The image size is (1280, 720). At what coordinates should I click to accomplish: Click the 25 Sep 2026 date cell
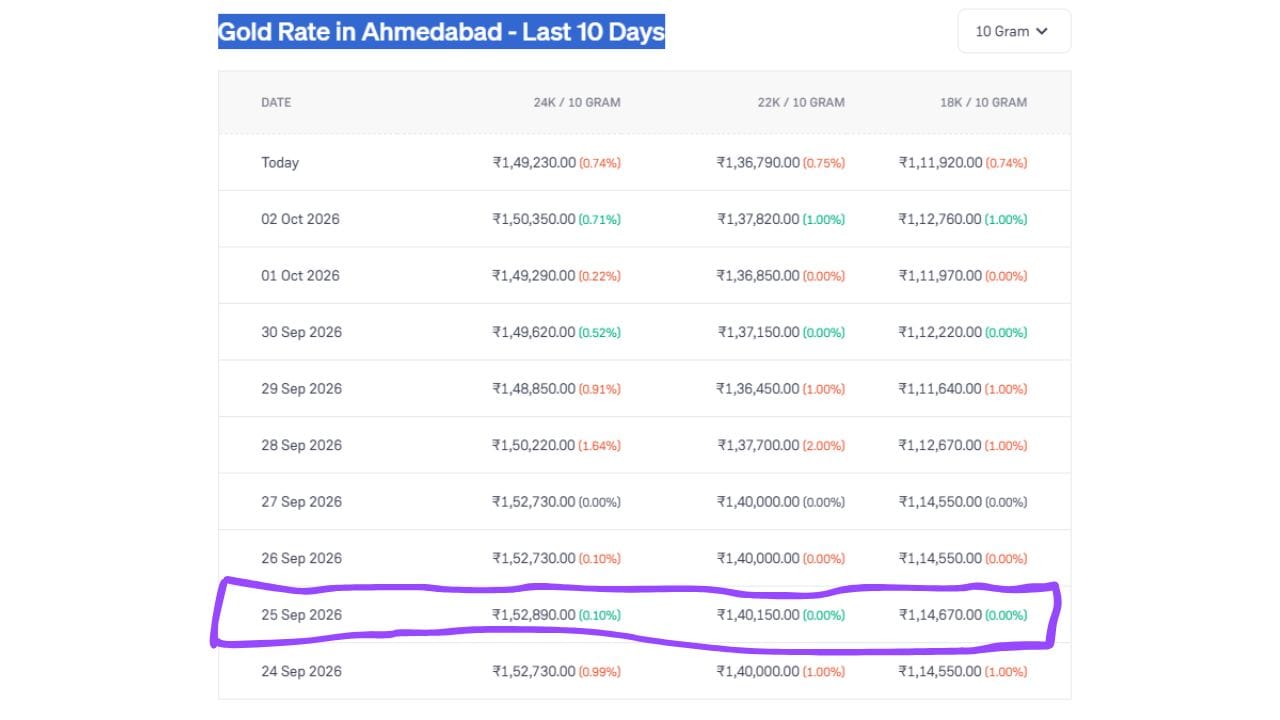coord(301,615)
